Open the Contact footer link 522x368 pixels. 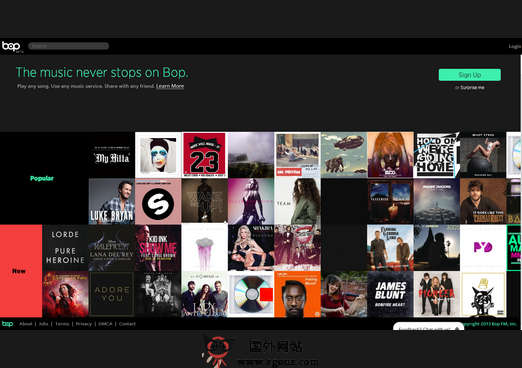click(x=127, y=324)
